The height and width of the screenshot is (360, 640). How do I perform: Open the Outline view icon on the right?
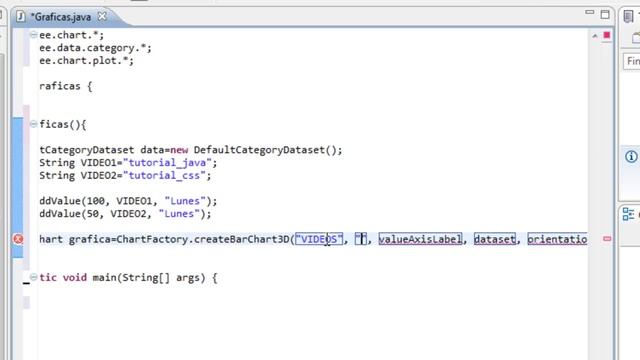(x=629, y=214)
